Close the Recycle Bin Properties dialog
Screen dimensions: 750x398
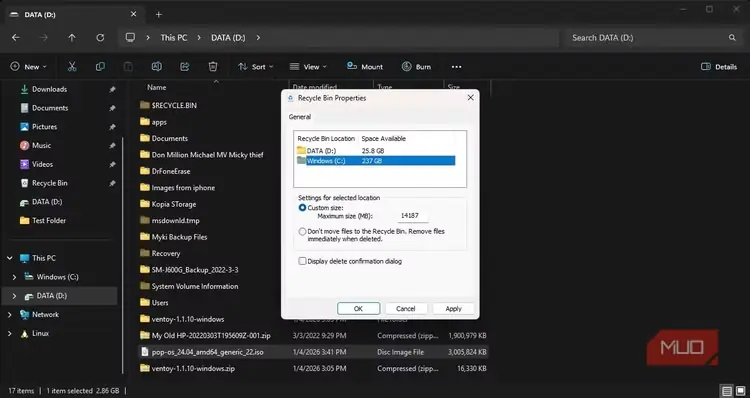pyautogui.click(x=471, y=98)
